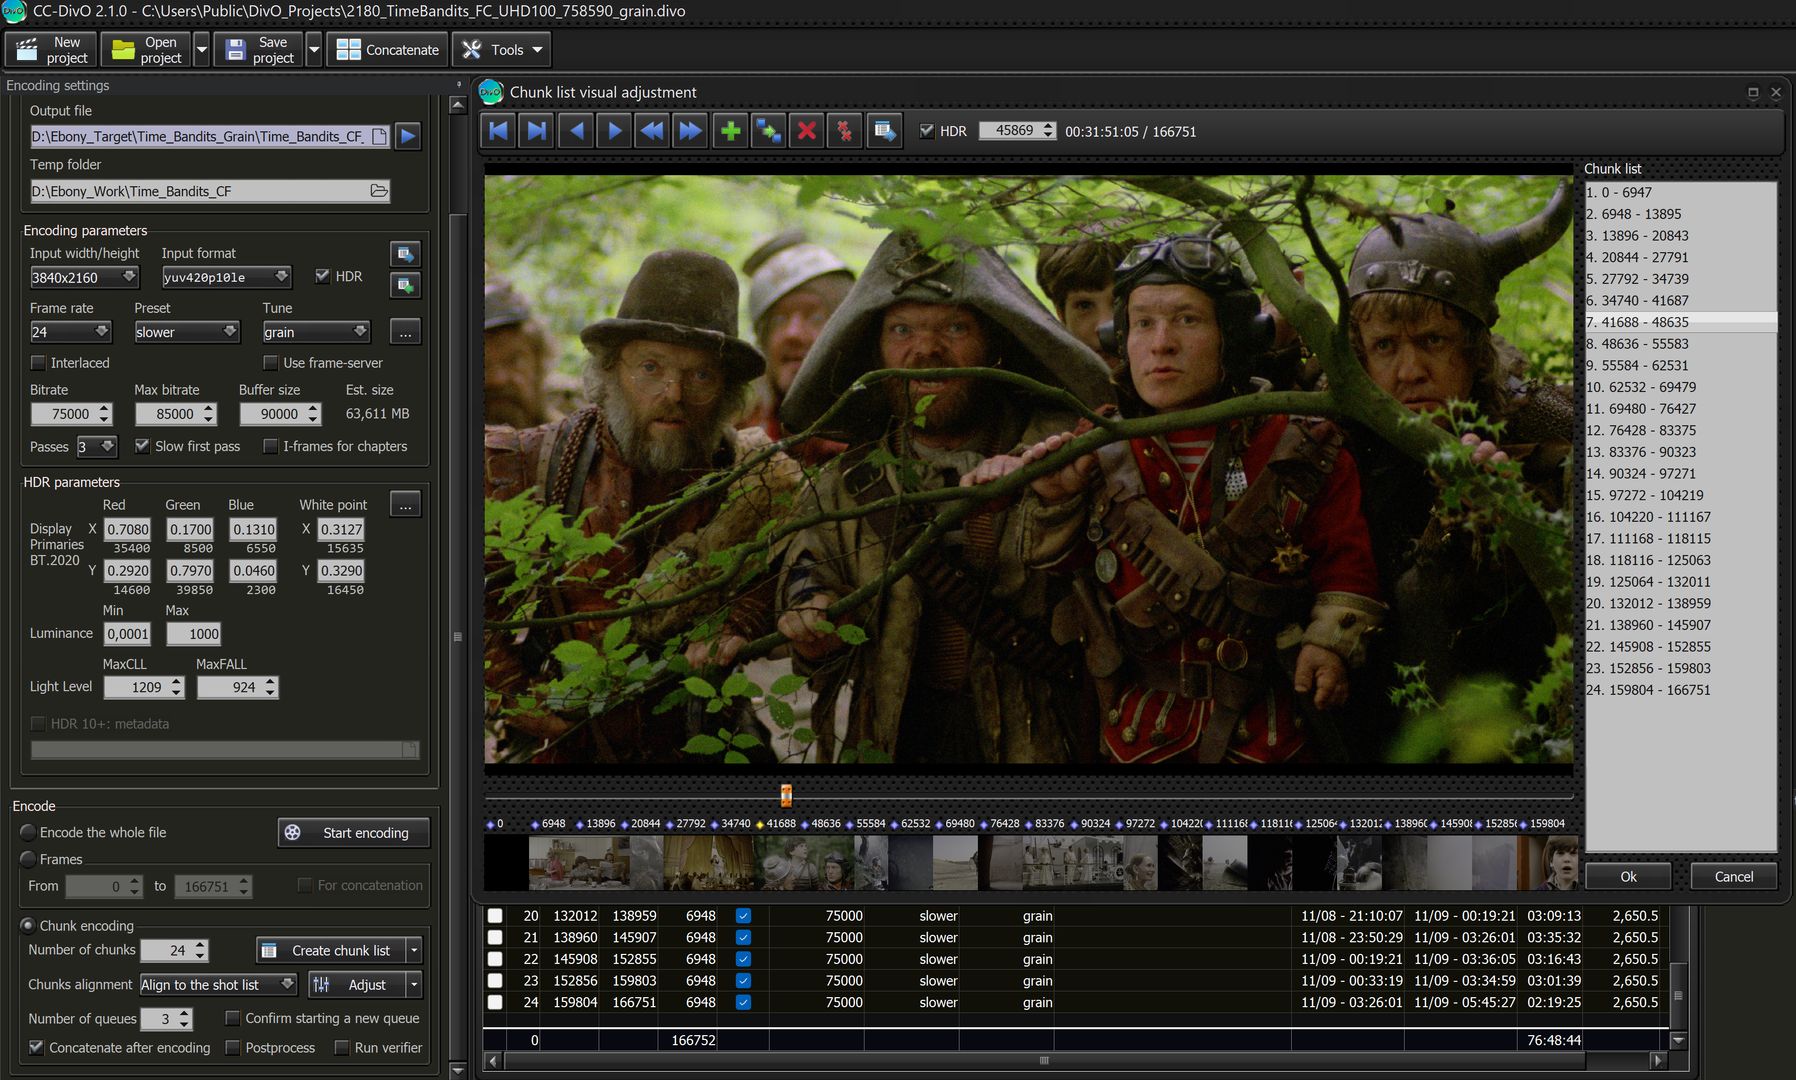Screen dimensions: 1796x1080
Task: Enable Use frame-server checkbox
Action: (x=270, y=363)
